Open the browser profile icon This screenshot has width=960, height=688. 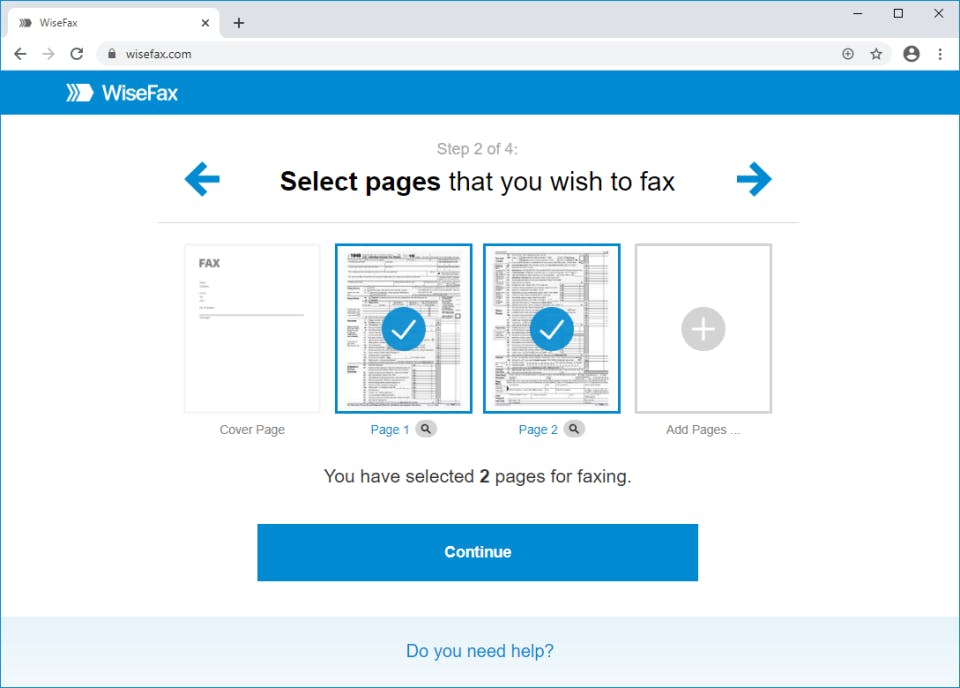pyautogui.click(x=911, y=54)
